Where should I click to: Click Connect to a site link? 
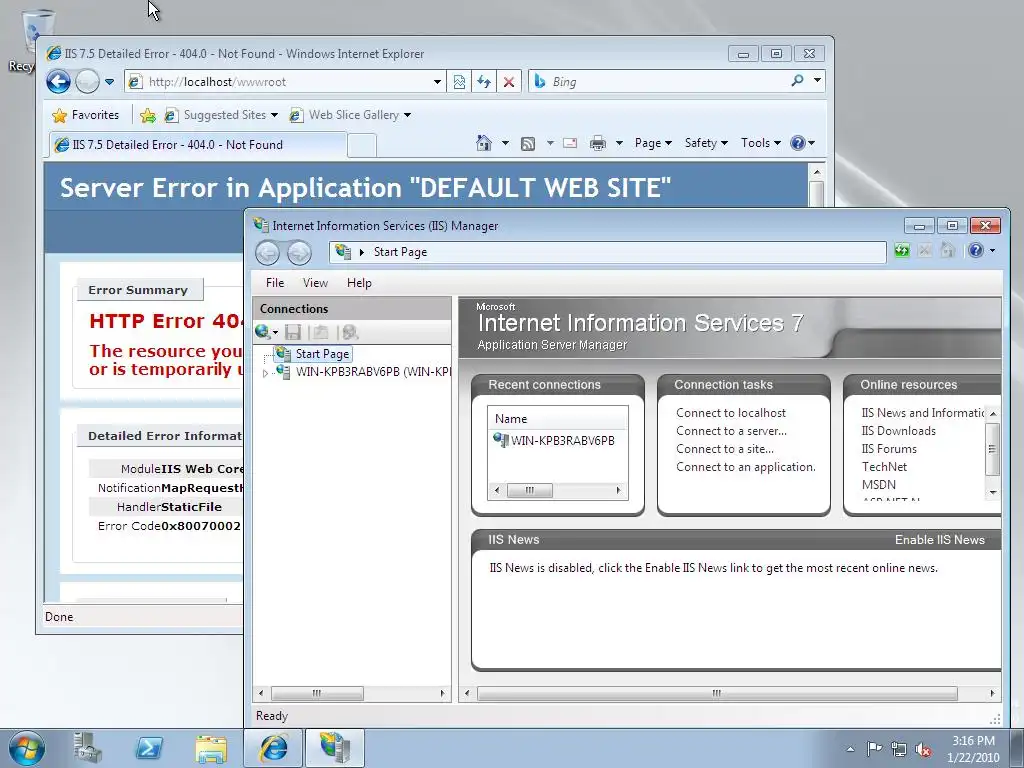pyautogui.click(x=725, y=449)
